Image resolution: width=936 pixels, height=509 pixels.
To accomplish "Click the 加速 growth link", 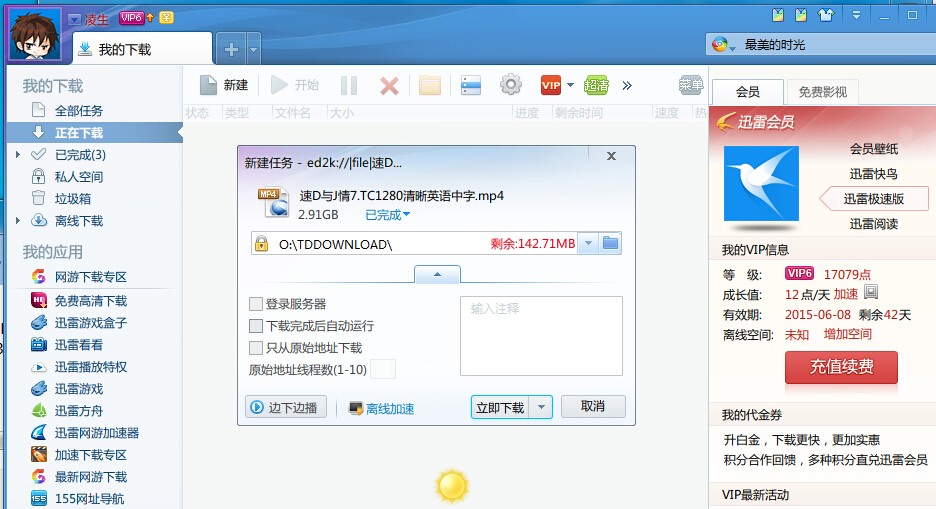I will click(x=846, y=294).
